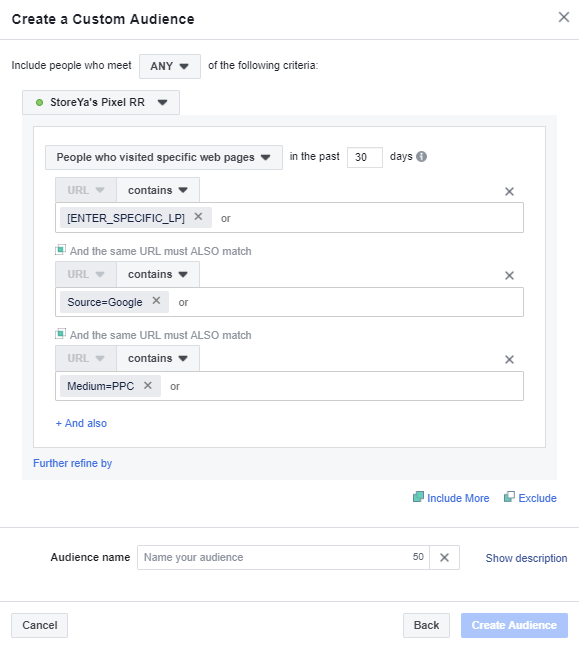
Task: Open the ANY criteria dropdown
Action: tap(170, 66)
